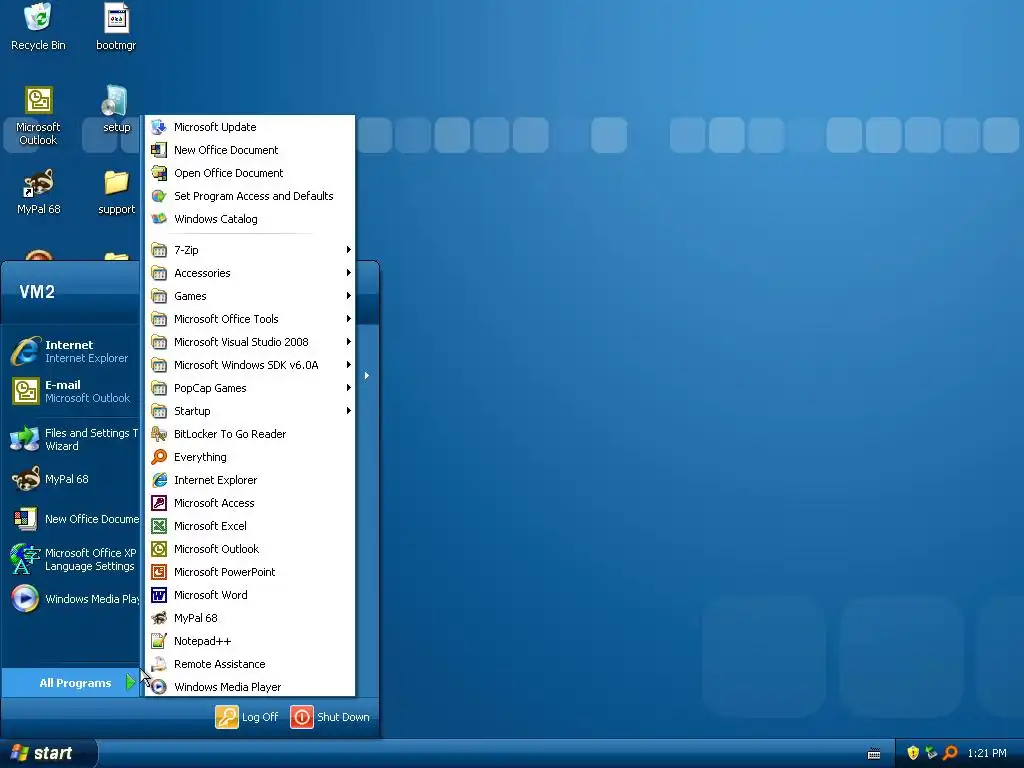Viewport: 1024px width, 768px height.
Task: Click the on-screen keyboard taskbar icon
Action: click(874, 754)
